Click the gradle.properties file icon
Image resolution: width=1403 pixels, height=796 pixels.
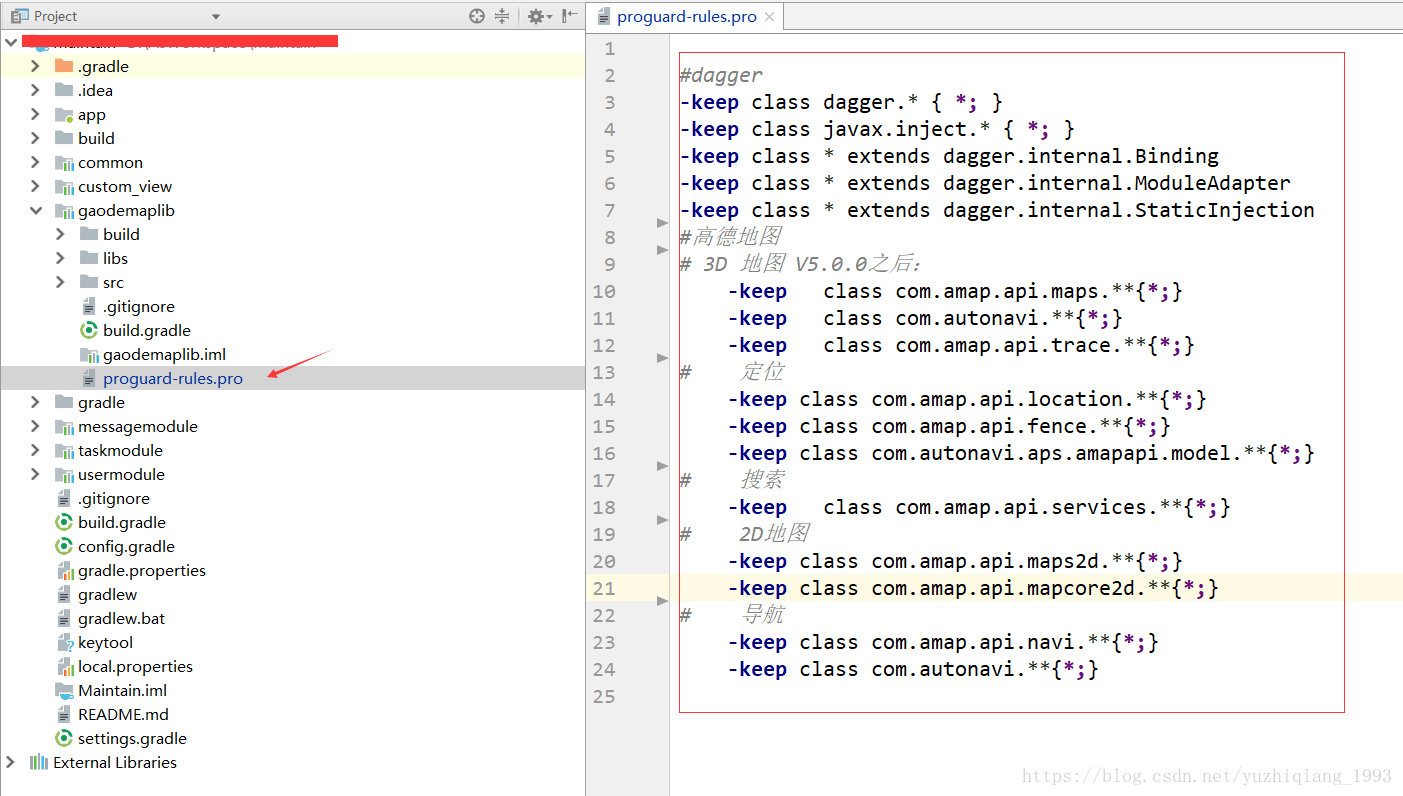[64, 570]
